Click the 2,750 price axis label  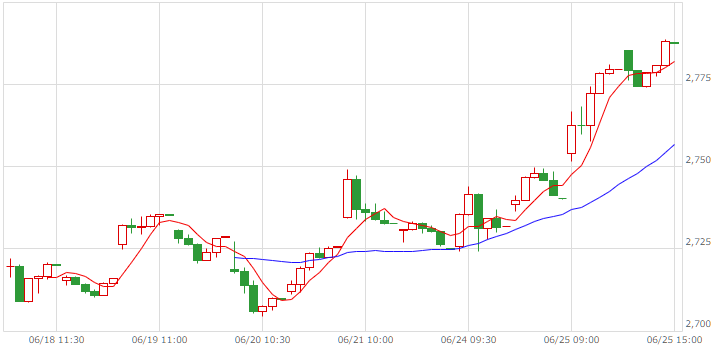pyautogui.click(x=698, y=160)
